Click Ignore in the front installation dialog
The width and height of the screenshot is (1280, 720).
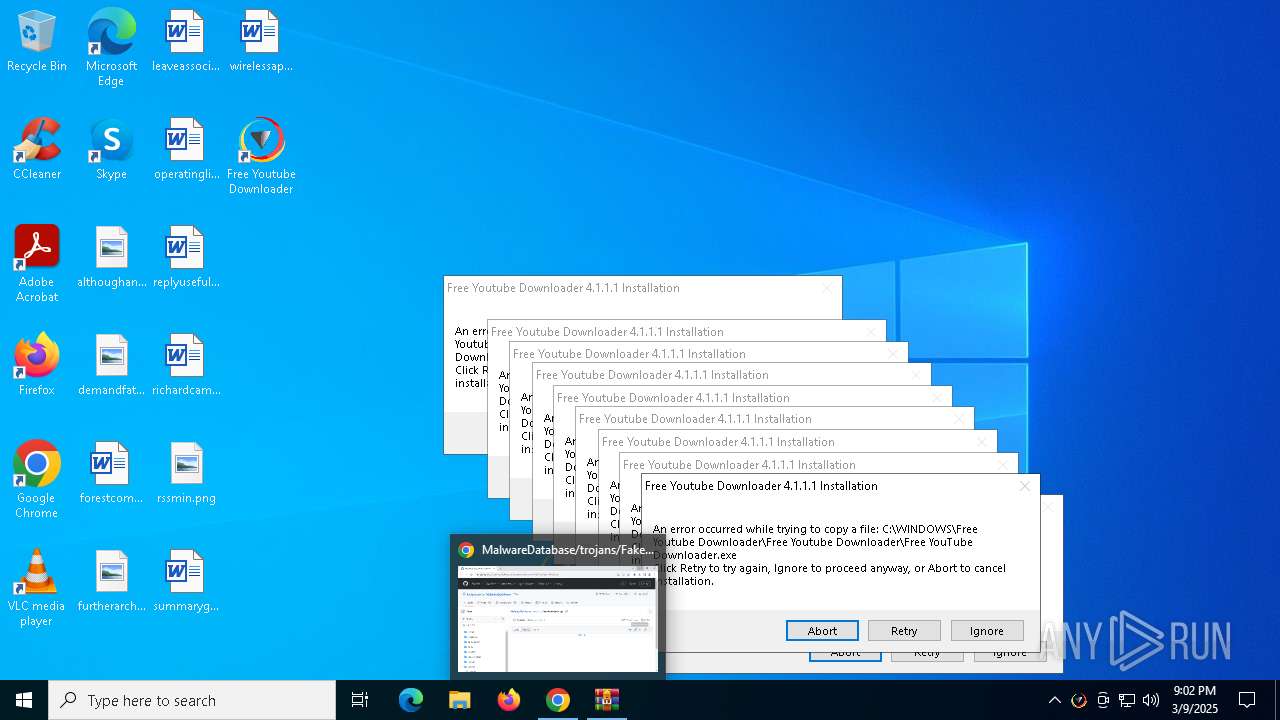pos(986,630)
